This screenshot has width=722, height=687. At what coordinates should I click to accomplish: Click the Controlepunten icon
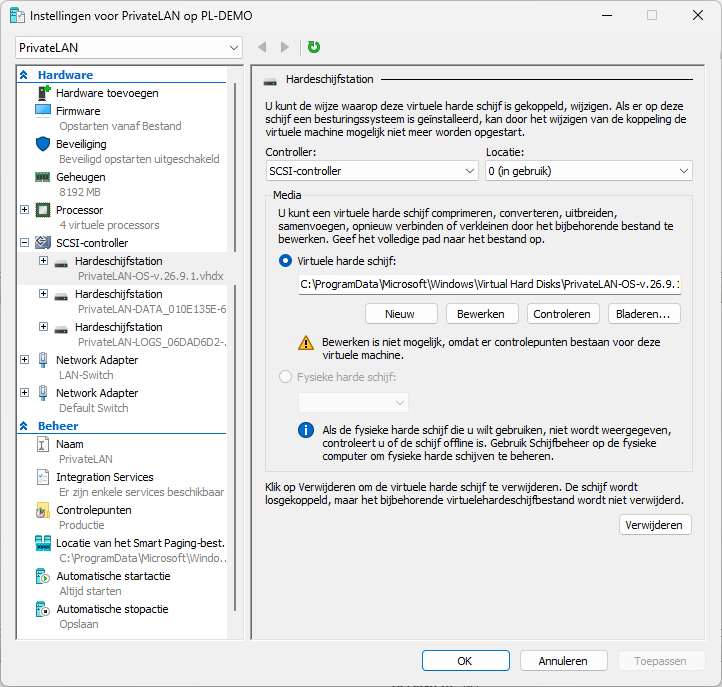43,510
